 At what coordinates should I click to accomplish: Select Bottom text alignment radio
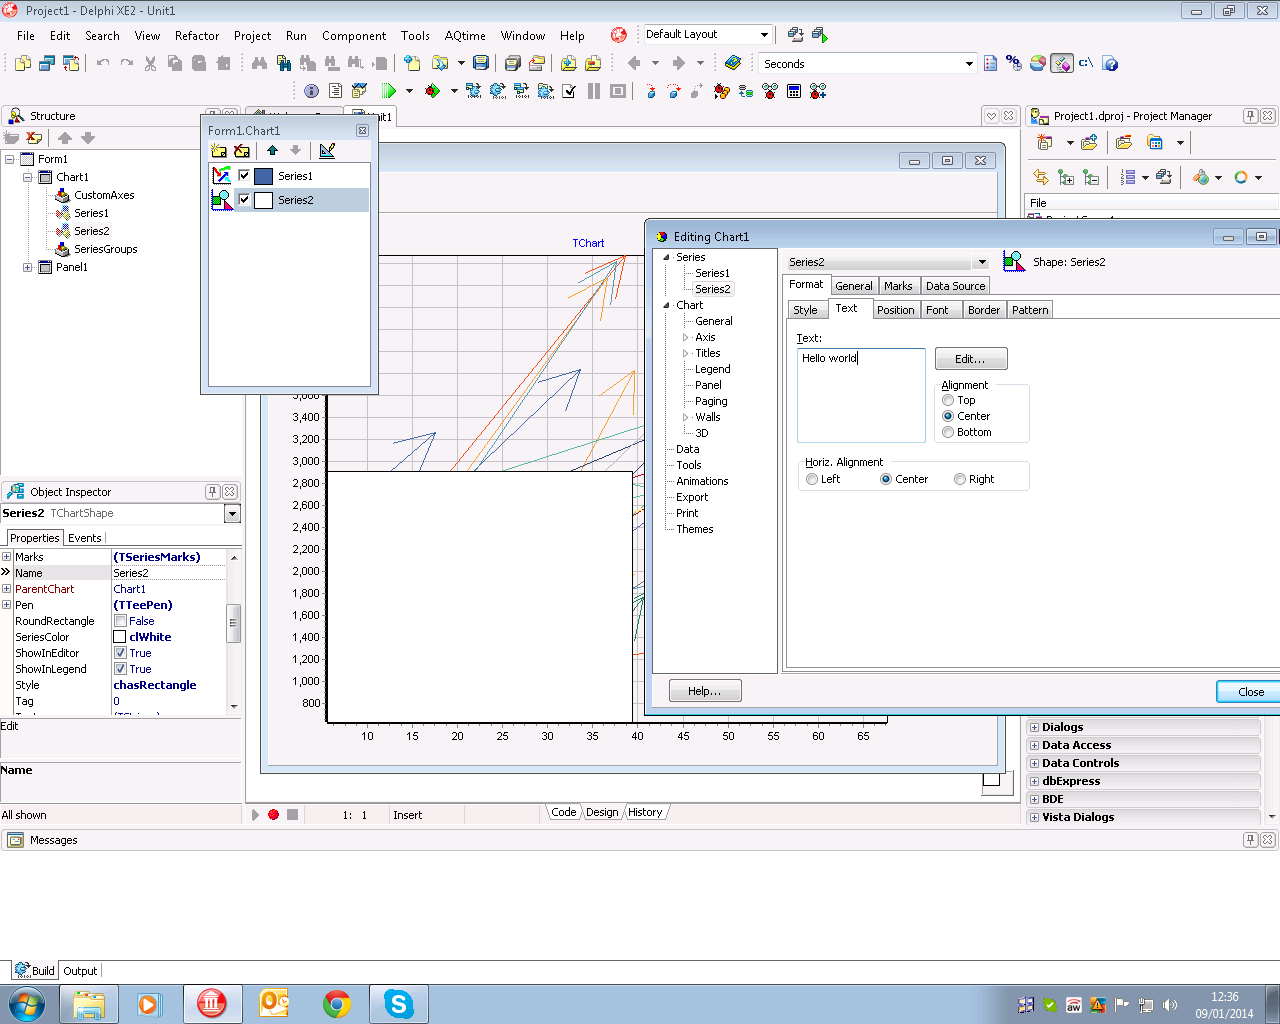948,432
